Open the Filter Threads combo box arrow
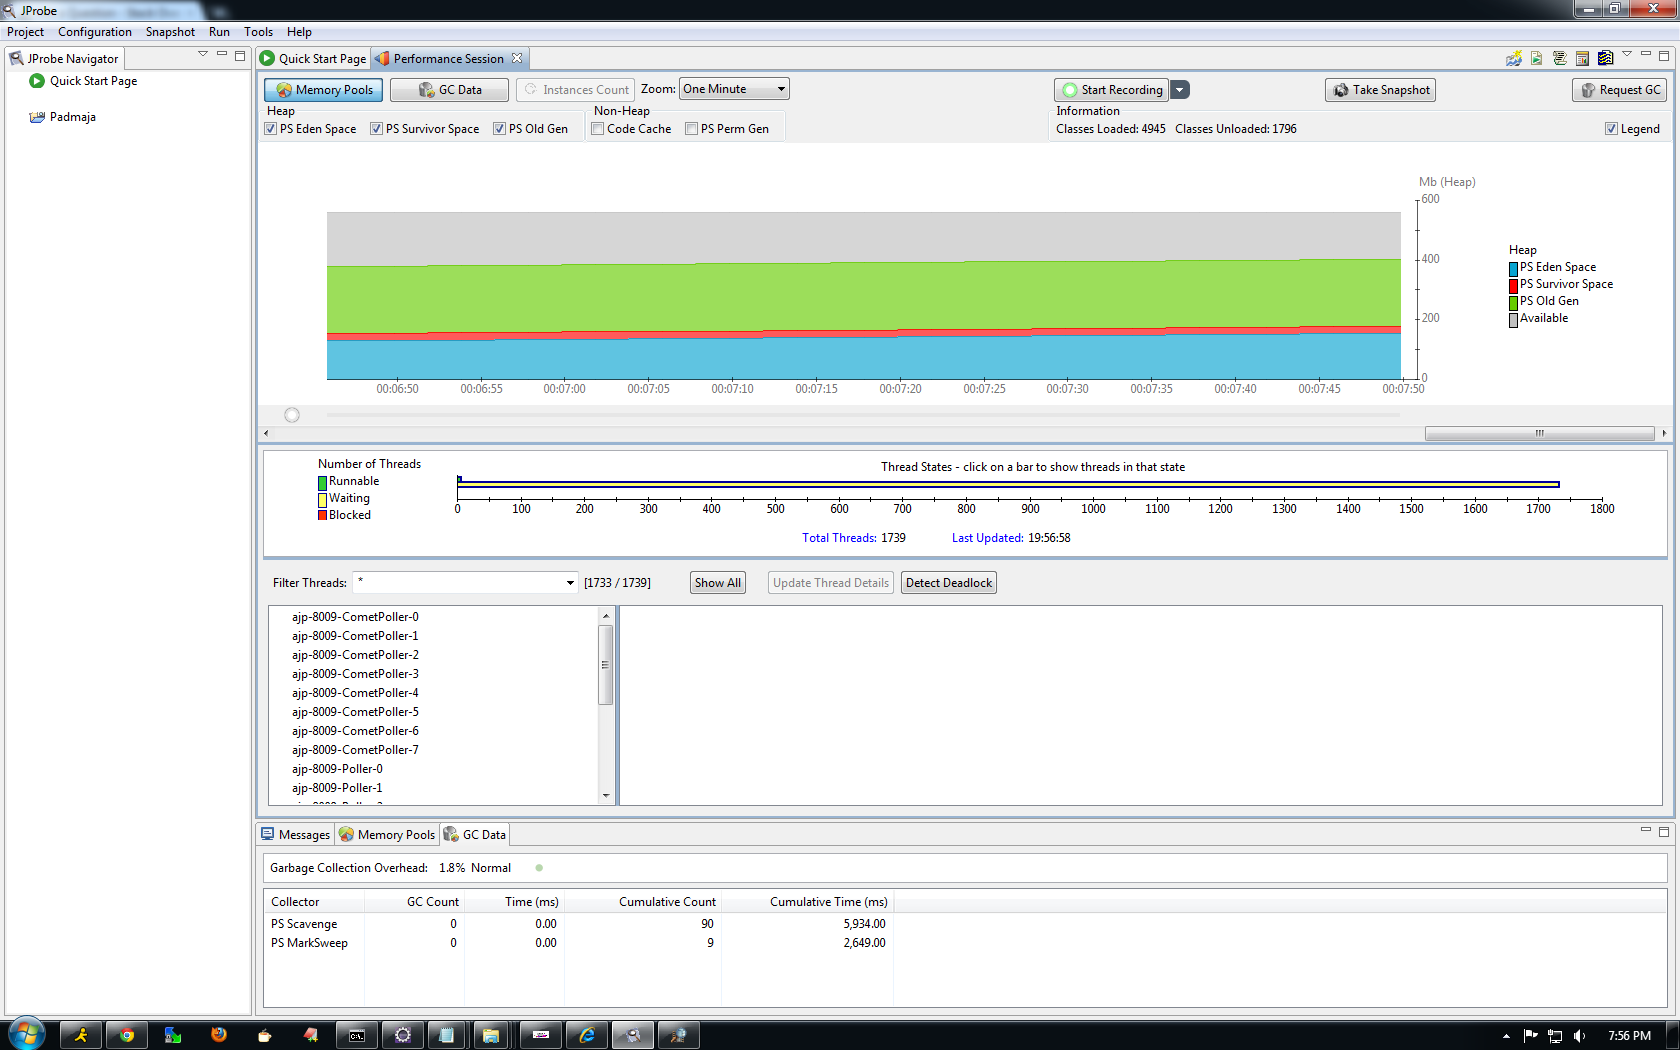This screenshot has height=1050, width=1680. pos(570,583)
